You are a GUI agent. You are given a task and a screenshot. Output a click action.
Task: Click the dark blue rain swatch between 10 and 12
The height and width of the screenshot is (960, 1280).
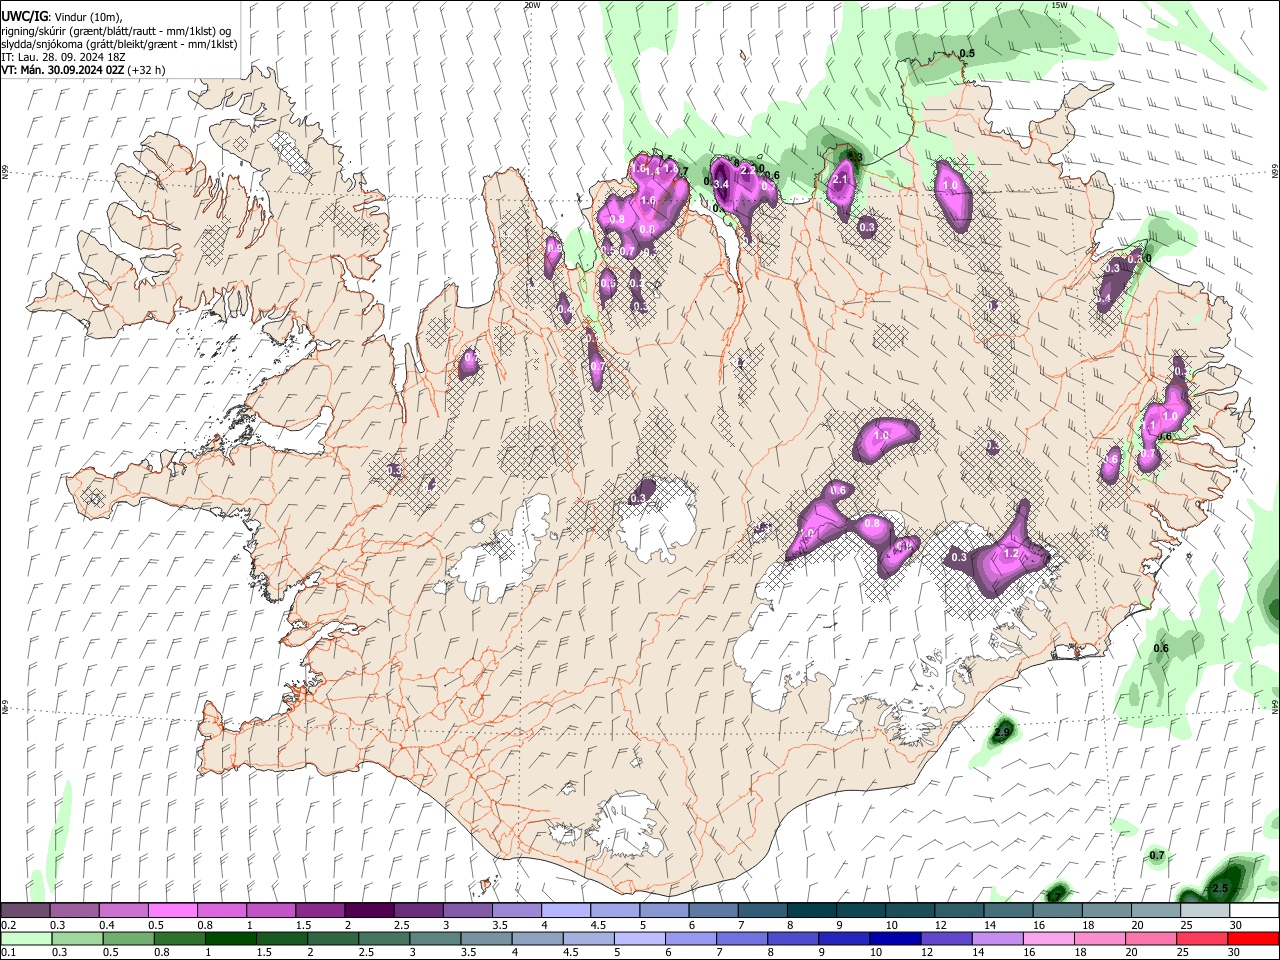(x=895, y=938)
